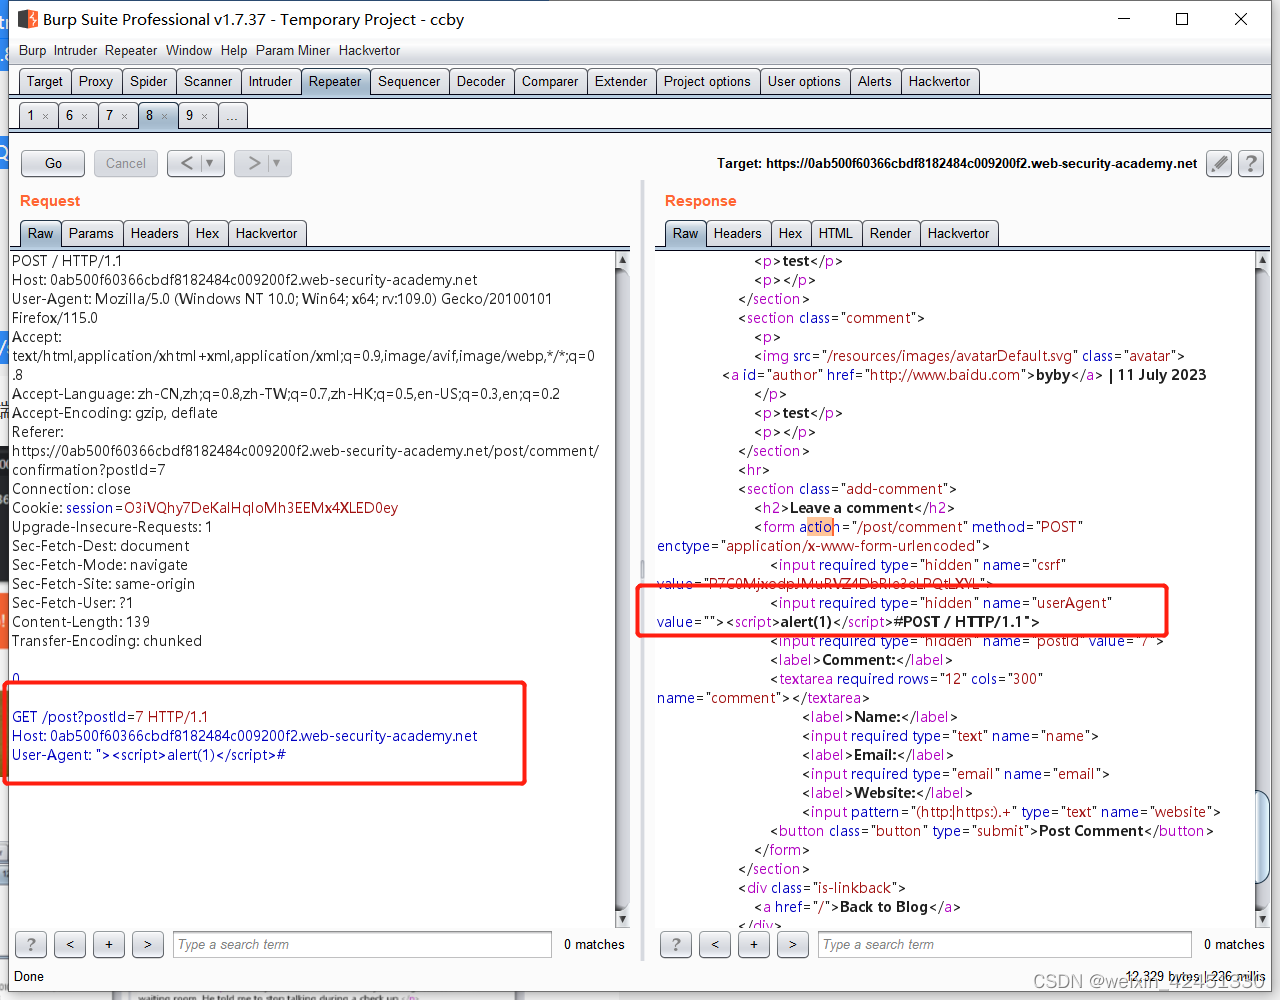Open Repeater help with the question-mark icon beside the target

pos(1251,163)
